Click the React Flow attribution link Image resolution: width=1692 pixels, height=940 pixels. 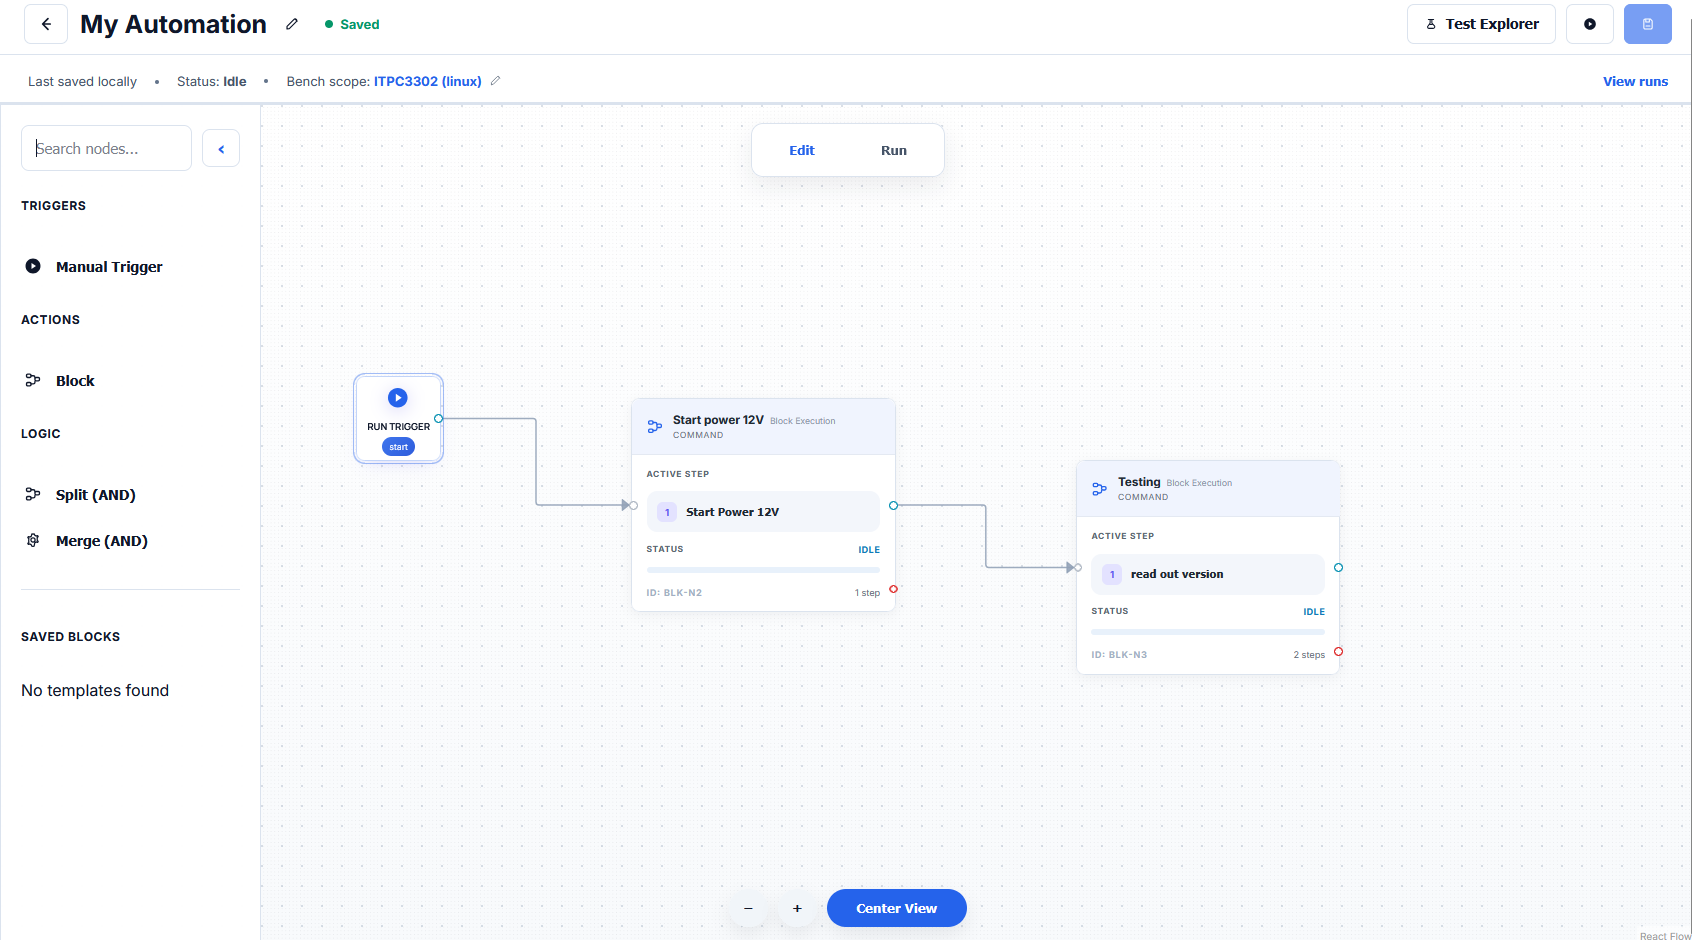[x=1665, y=936]
